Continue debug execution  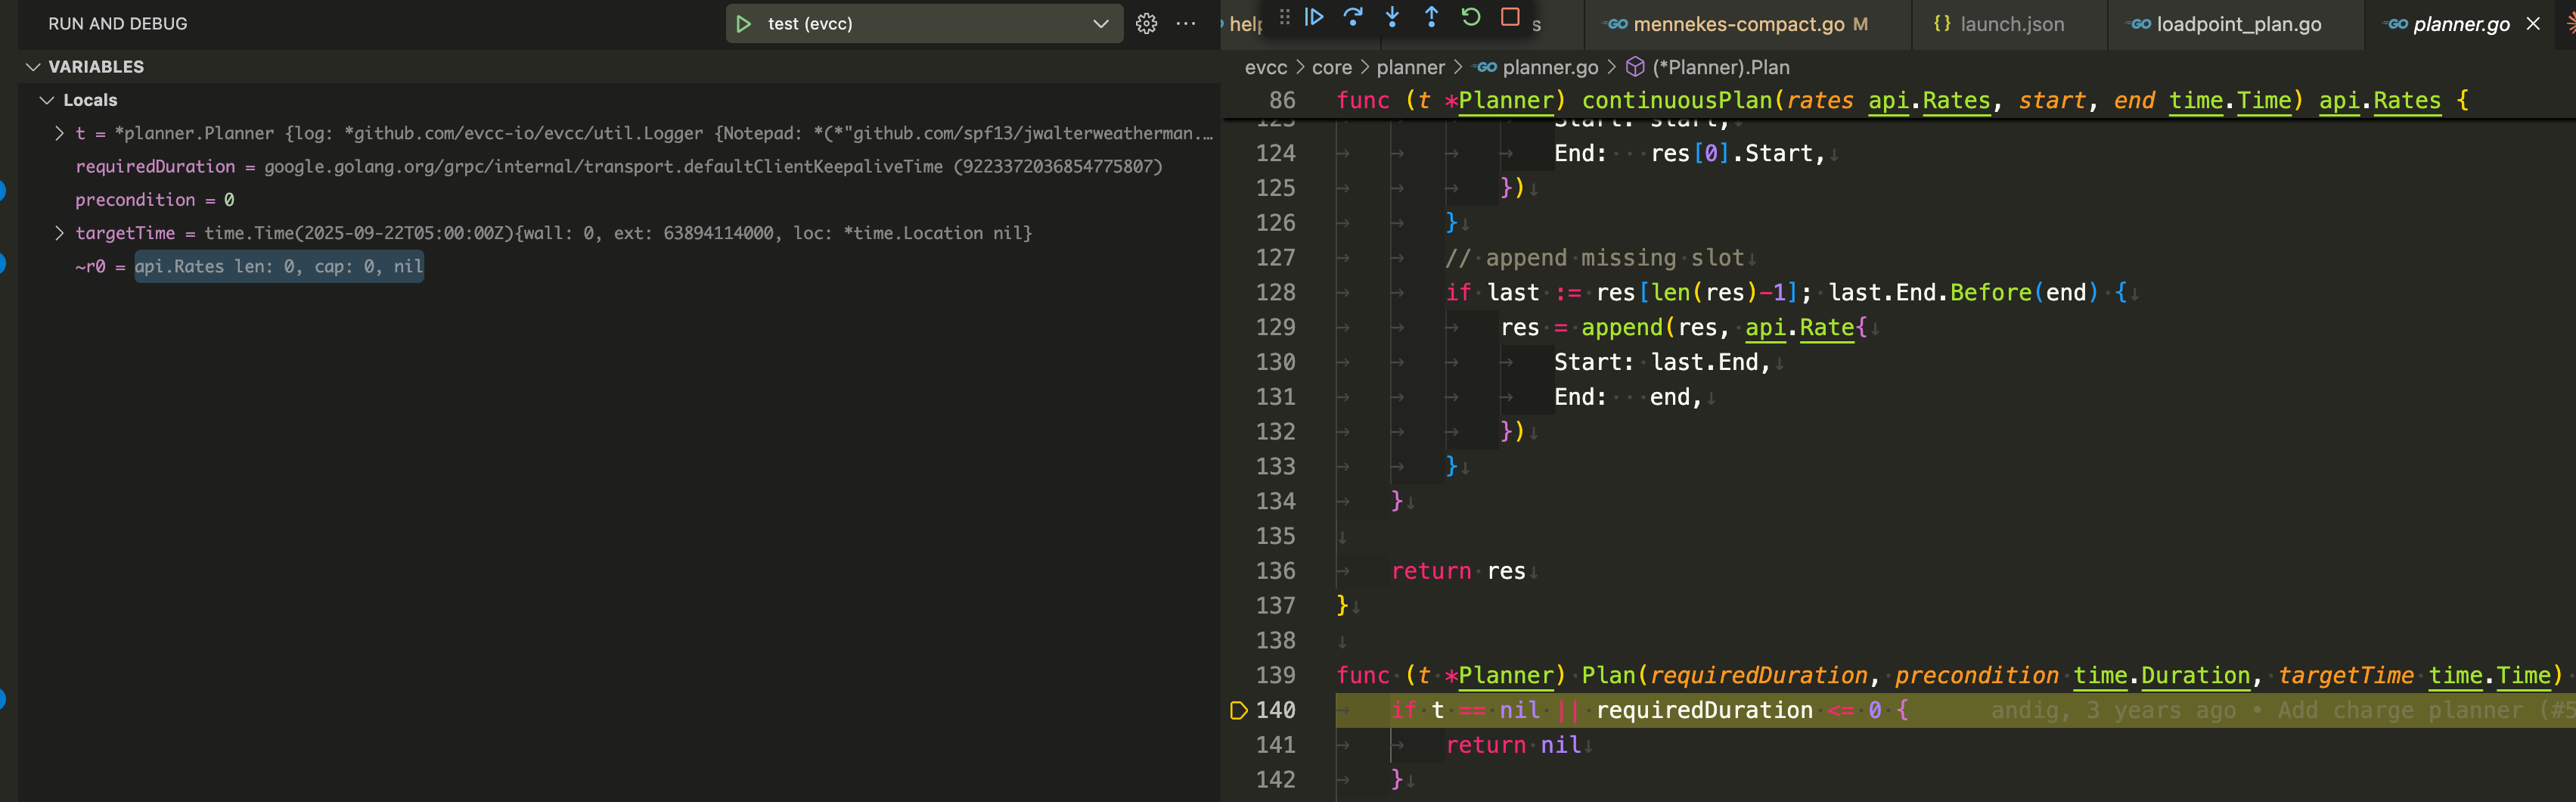pos(1314,16)
